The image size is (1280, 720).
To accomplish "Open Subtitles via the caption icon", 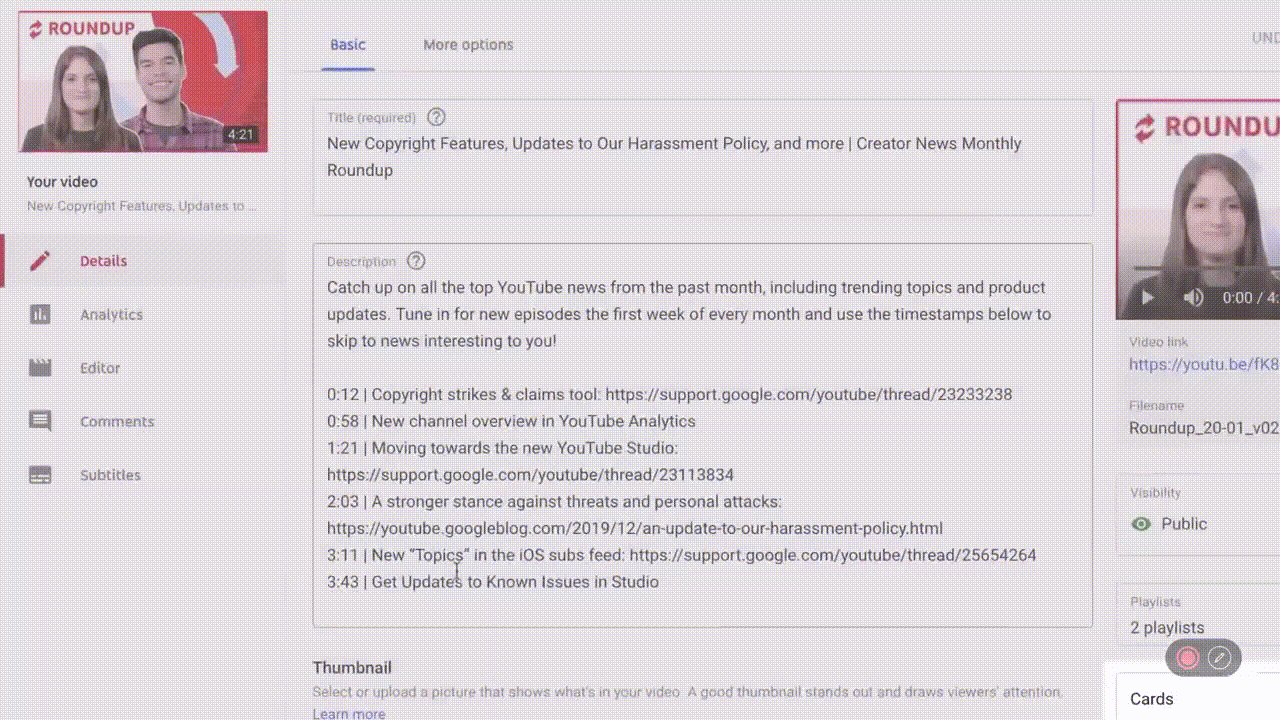I will [40, 475].
